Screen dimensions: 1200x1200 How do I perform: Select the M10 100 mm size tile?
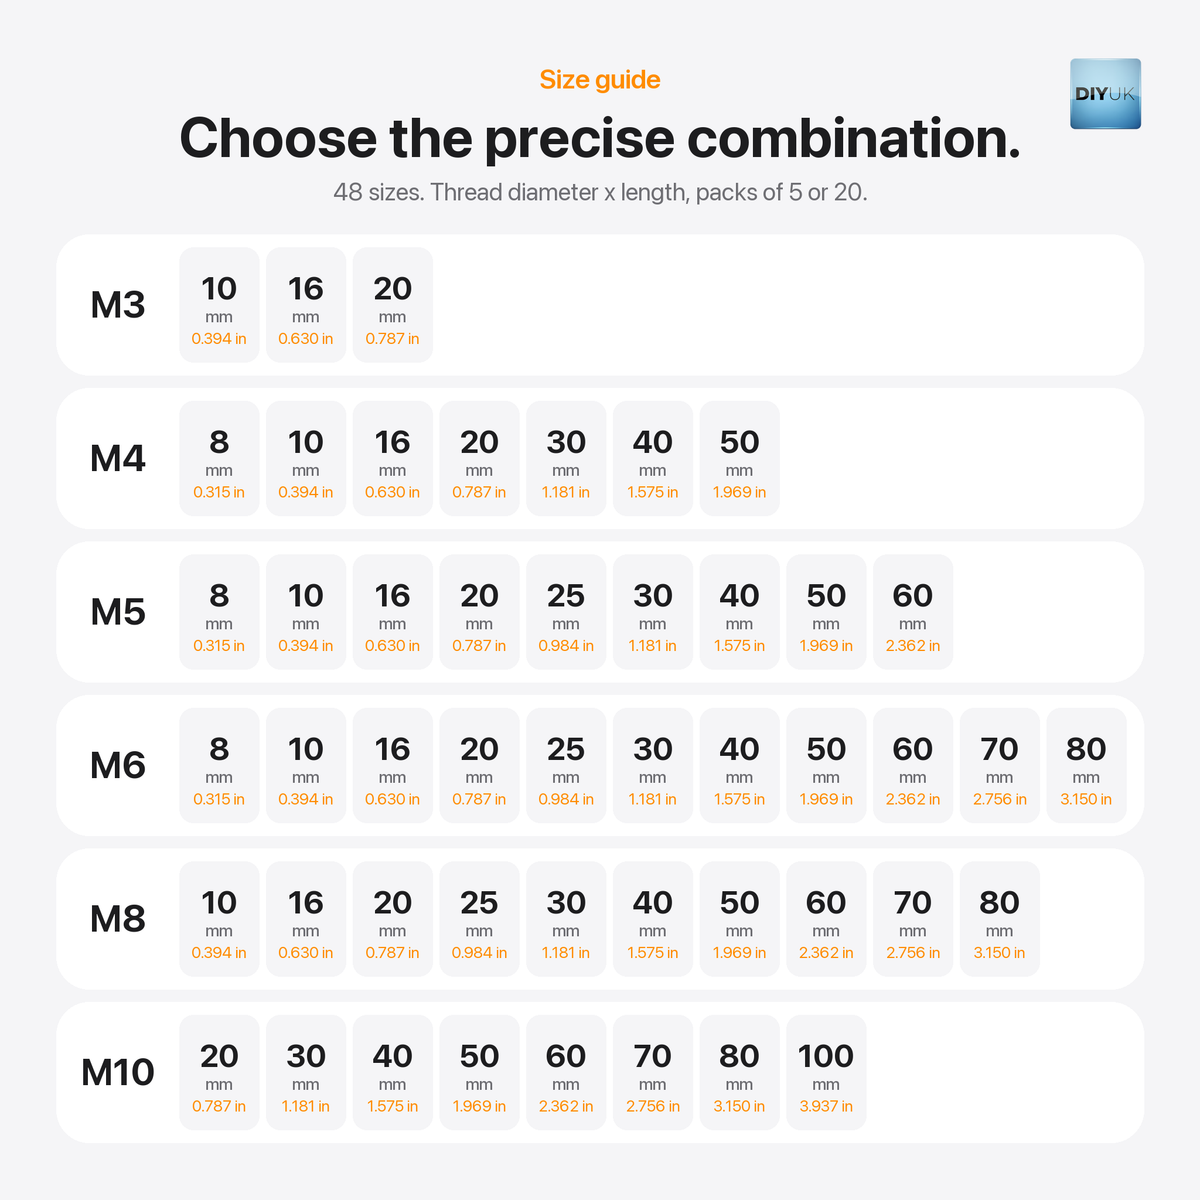click(x=827, y=1073)
